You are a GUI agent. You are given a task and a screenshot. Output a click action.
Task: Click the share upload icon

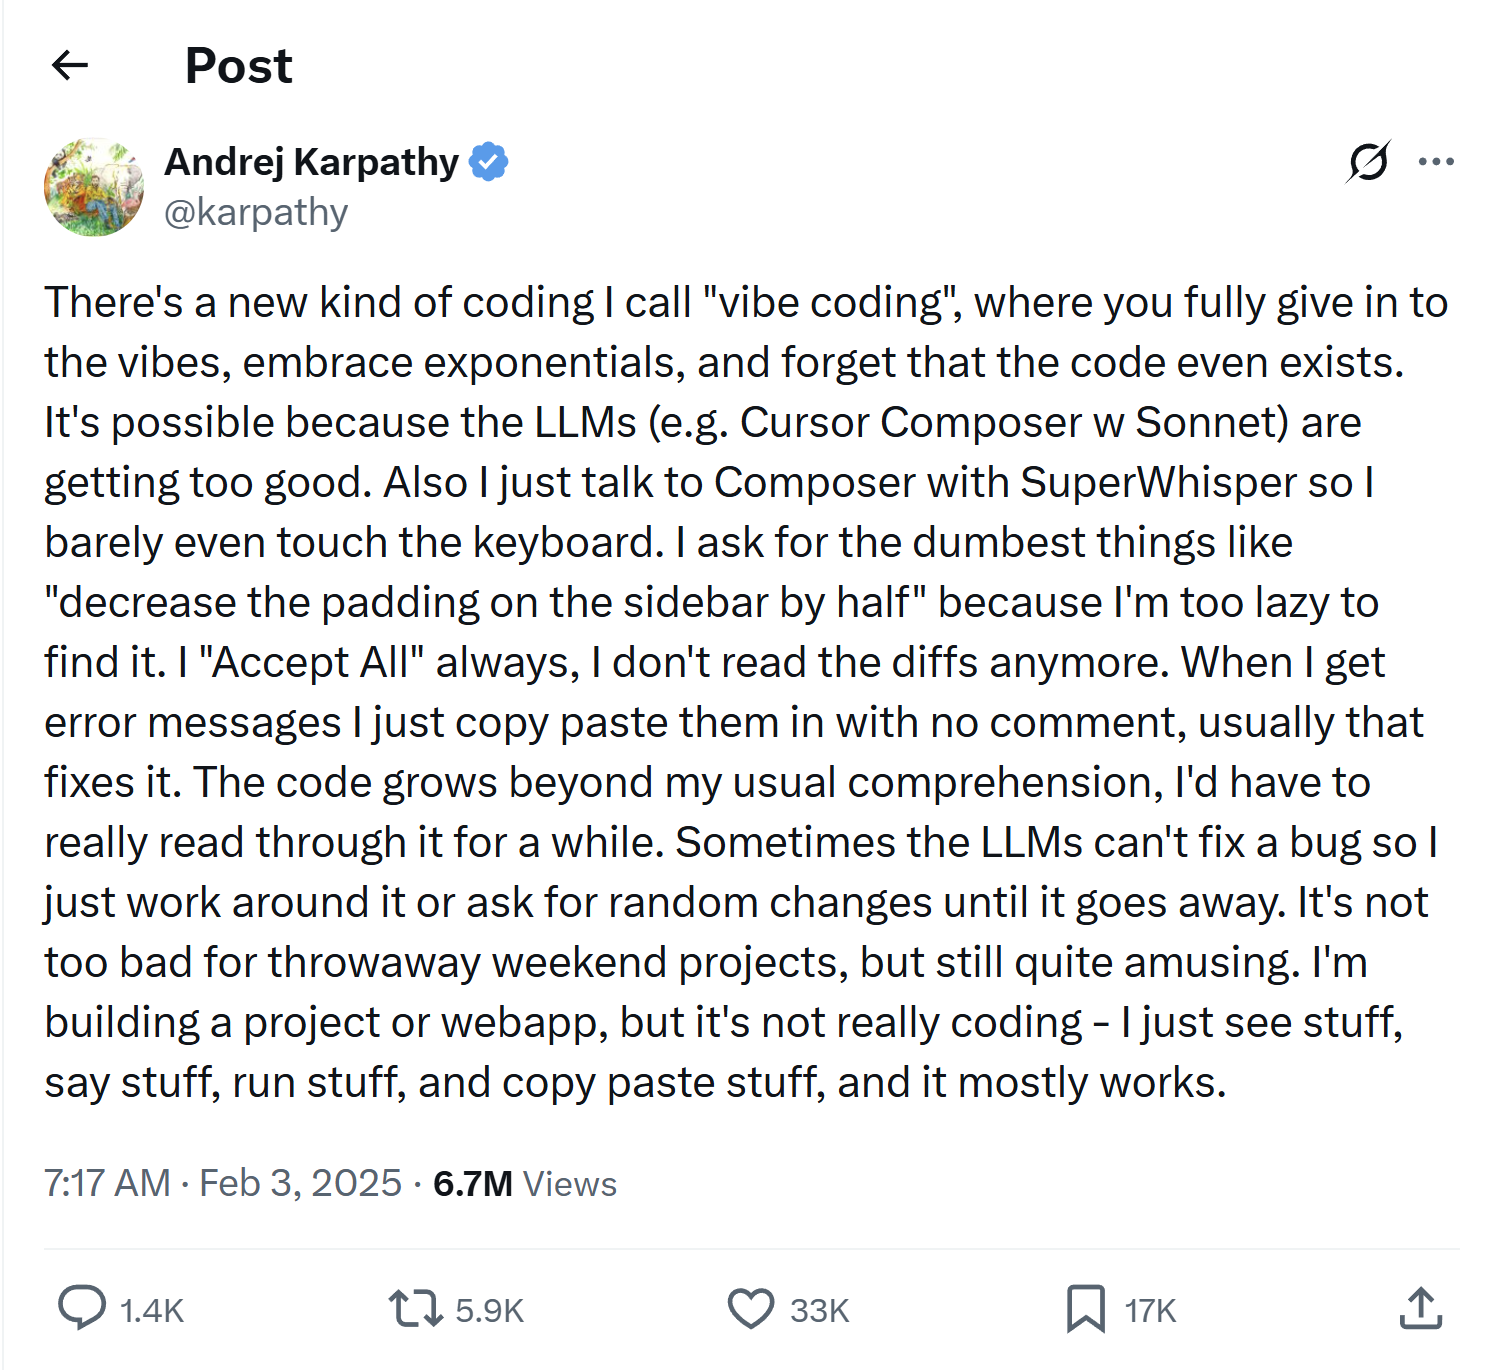pos(1420,1308)
